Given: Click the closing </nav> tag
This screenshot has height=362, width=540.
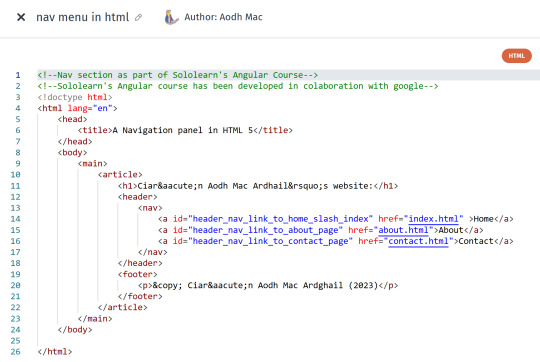Looking at the screenshot, I should point(153,252).
